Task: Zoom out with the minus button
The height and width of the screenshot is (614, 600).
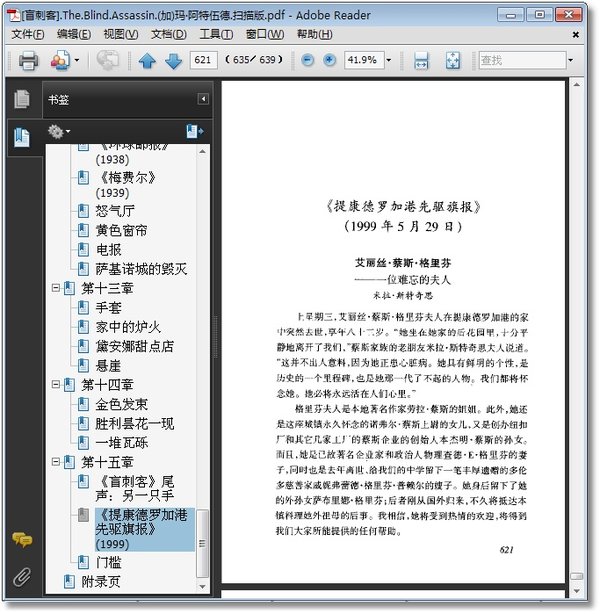Action: 307,60
